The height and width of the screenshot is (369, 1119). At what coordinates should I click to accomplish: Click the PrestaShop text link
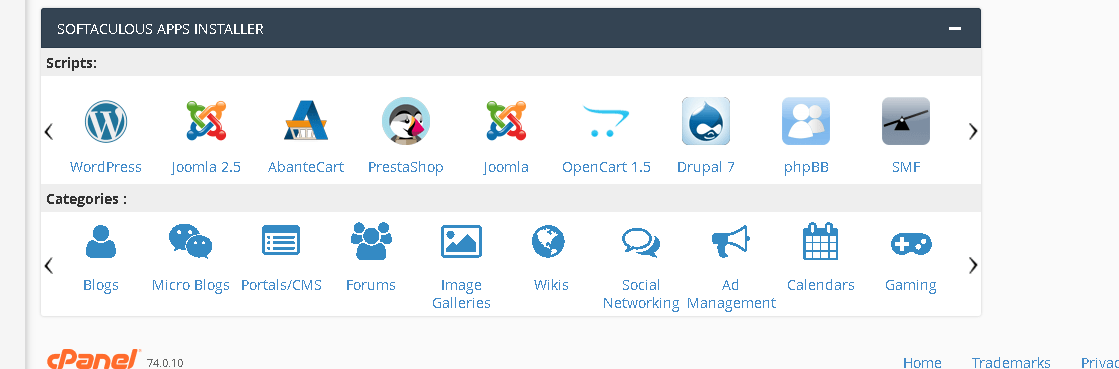coord(405,167)
